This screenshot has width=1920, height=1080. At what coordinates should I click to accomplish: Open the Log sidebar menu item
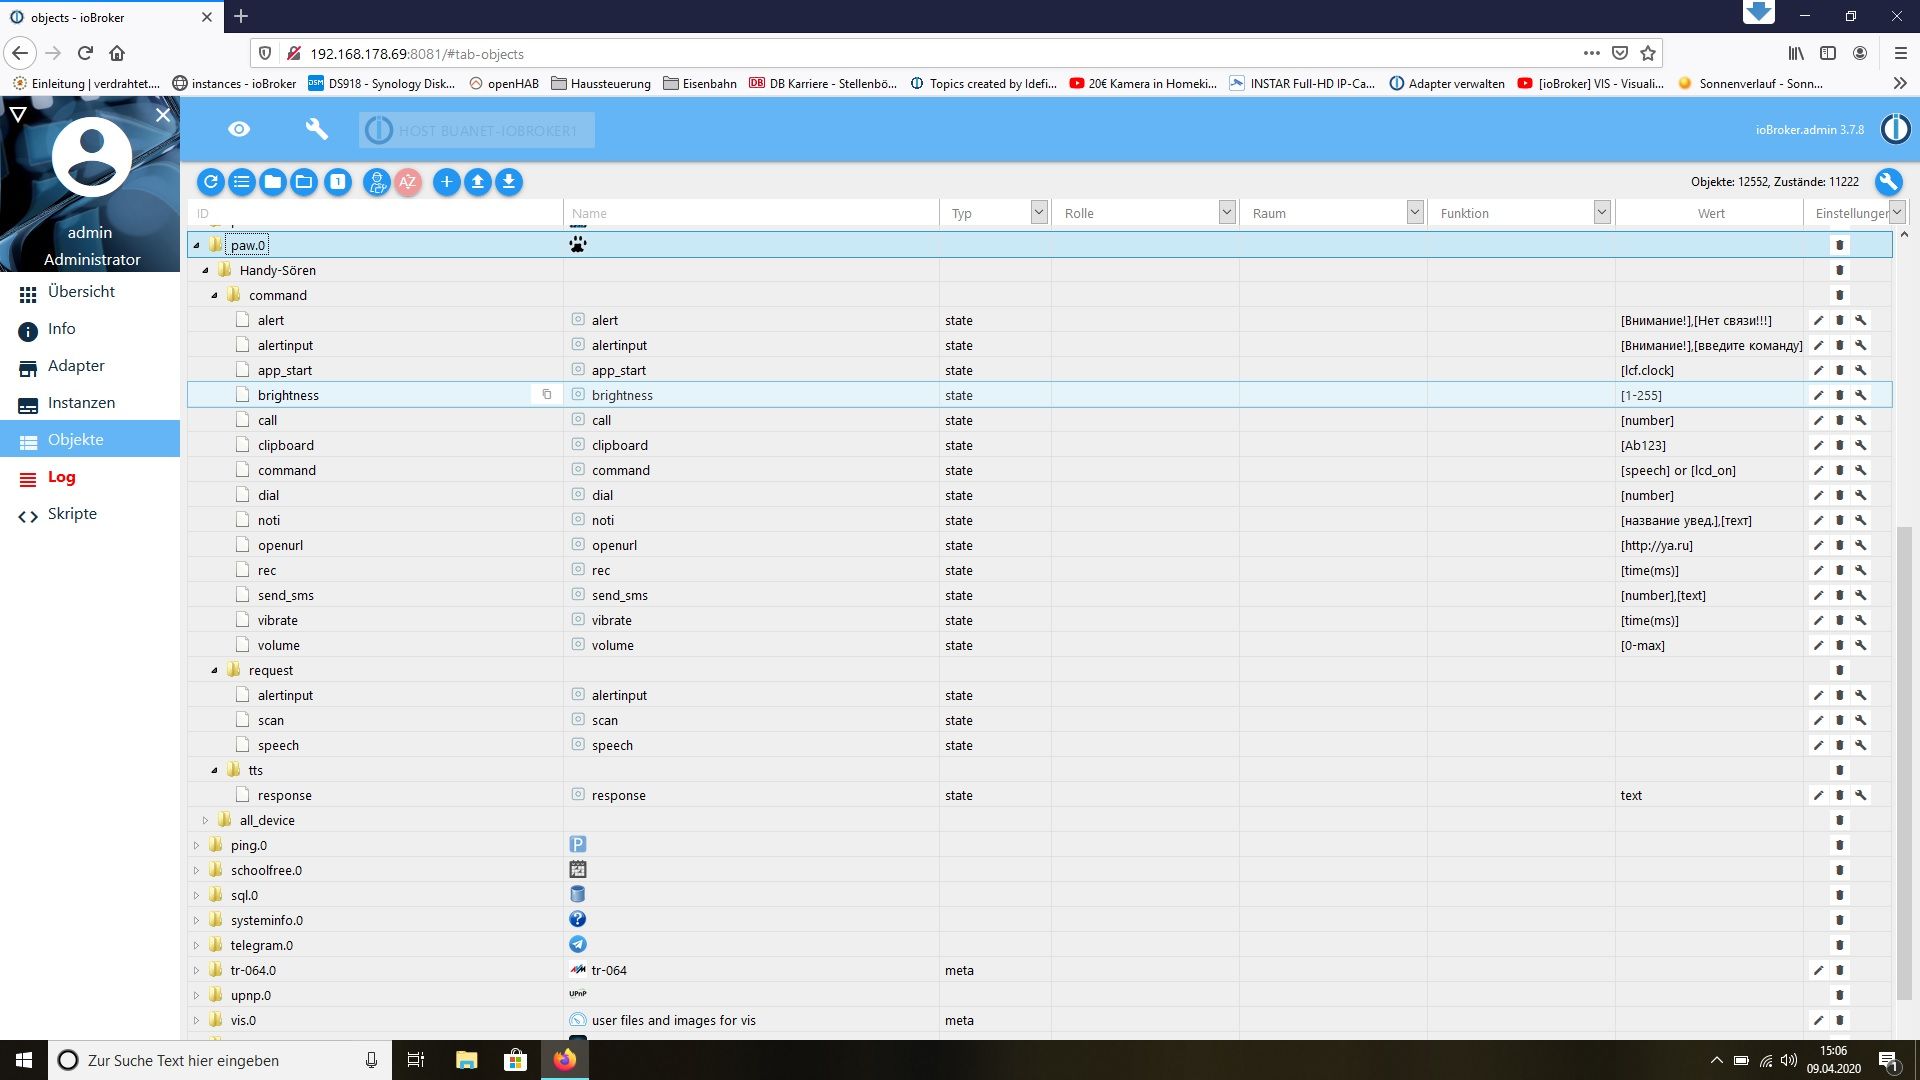coord(61,477)
